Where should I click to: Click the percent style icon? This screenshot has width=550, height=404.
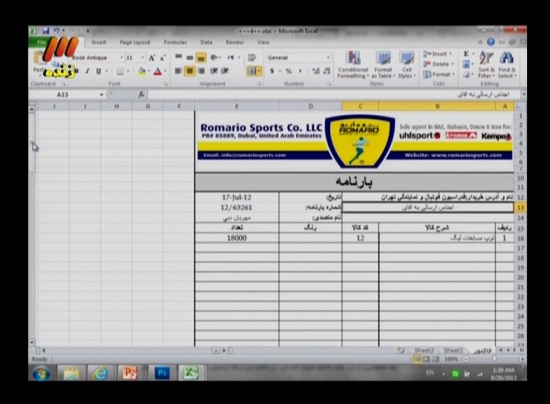pos(288,71)
